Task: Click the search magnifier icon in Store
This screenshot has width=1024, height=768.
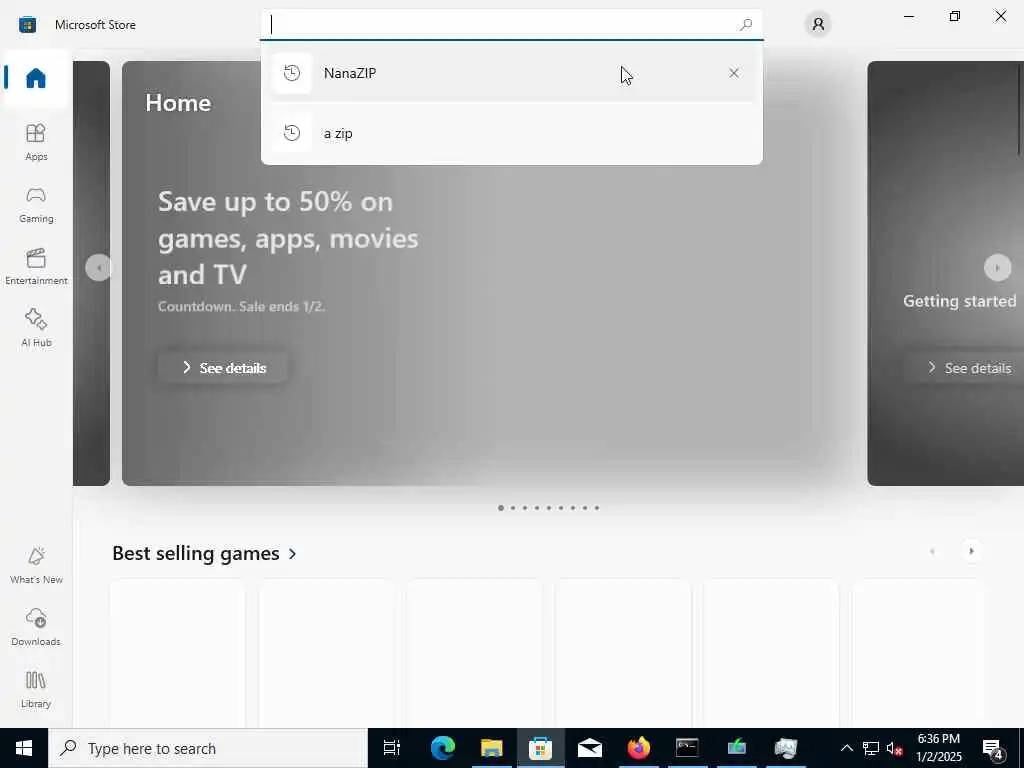Action: click(746, 25)
